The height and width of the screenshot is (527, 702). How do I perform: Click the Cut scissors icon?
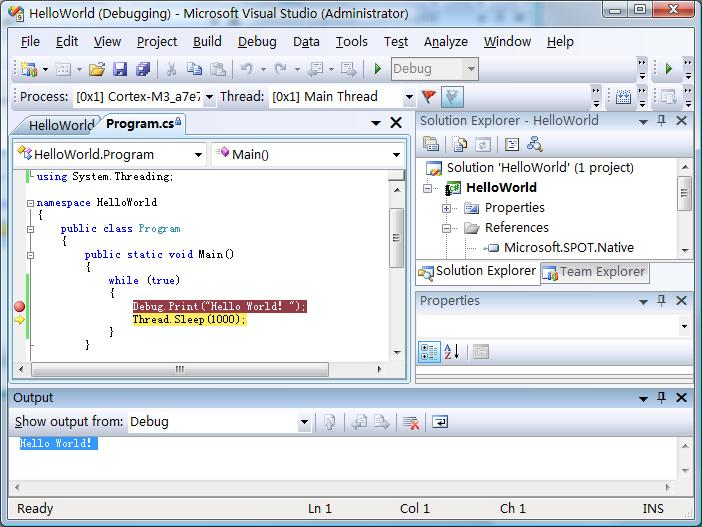171,69
